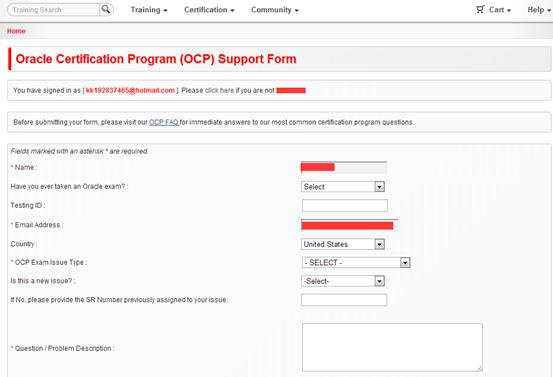553x377 pixels.
Task: Click the Problem Description text area
Action: coord(392,347)
